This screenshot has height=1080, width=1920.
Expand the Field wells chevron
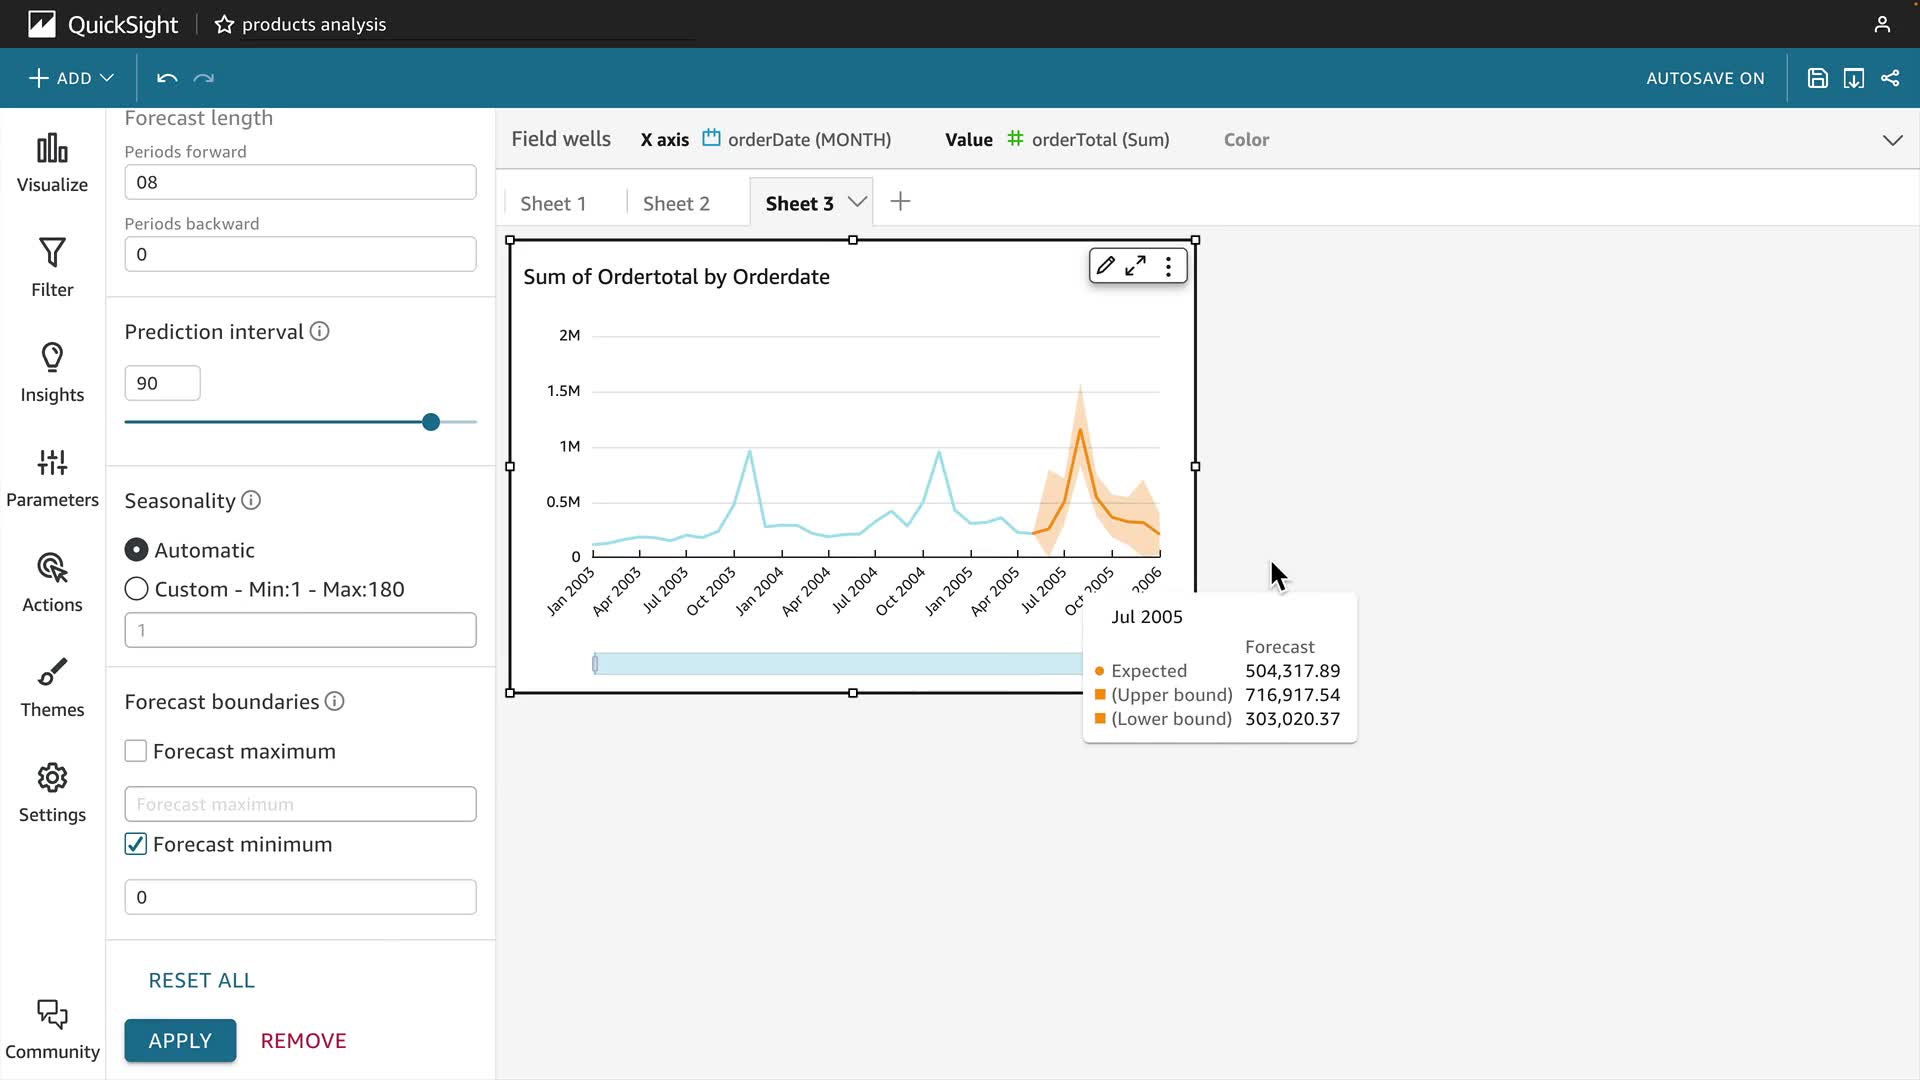[x=1892, y=140]
